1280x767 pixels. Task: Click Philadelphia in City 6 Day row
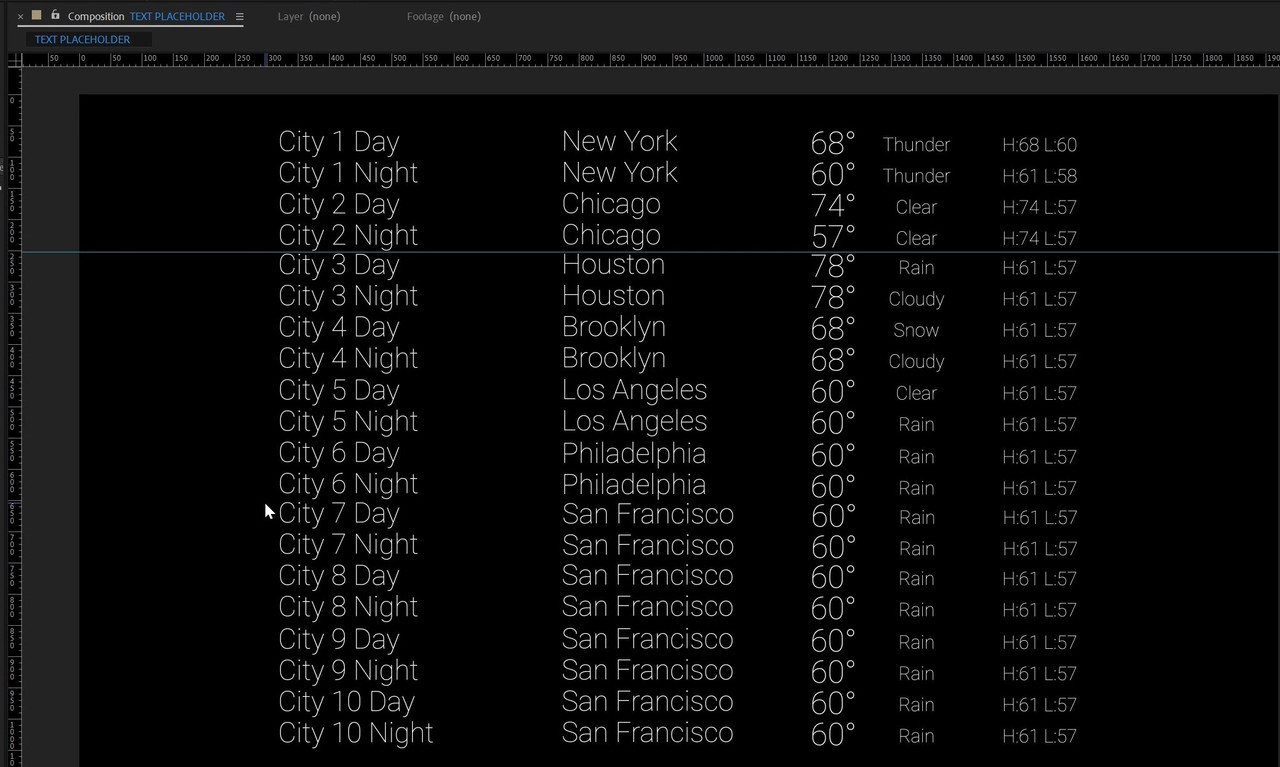(634, 454)
